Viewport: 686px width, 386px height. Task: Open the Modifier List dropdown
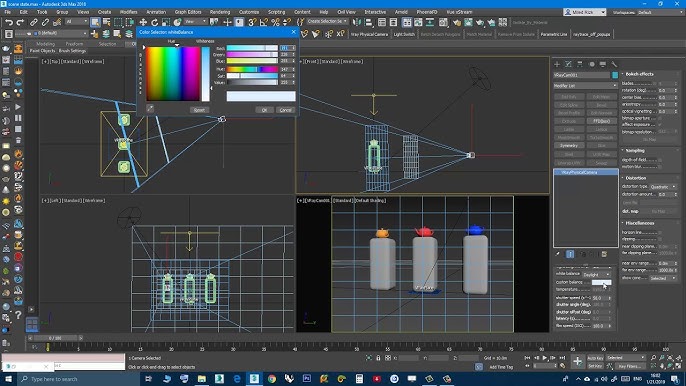pos(585,86)
